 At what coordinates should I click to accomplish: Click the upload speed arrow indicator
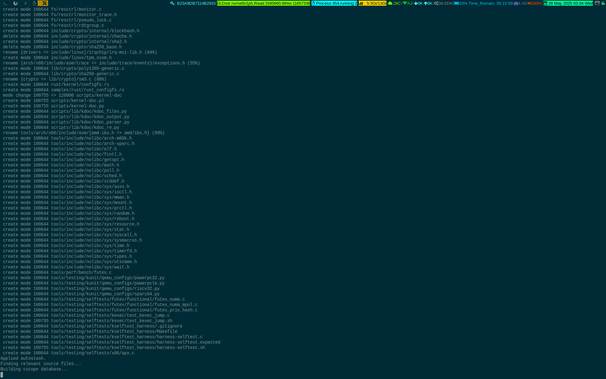(428, 3)
